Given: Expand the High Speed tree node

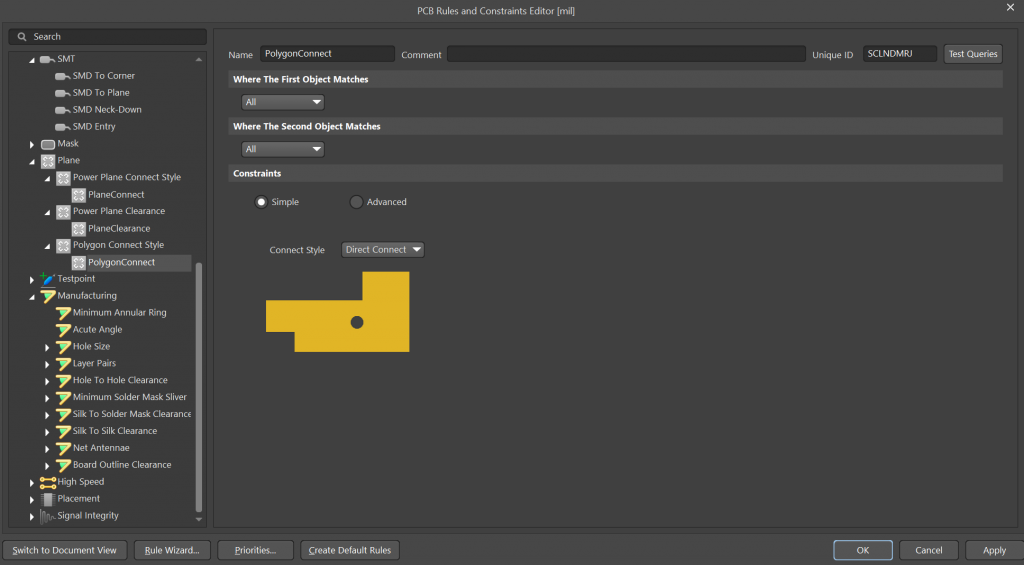Looking at the screenshot, I should click(32, 483).
